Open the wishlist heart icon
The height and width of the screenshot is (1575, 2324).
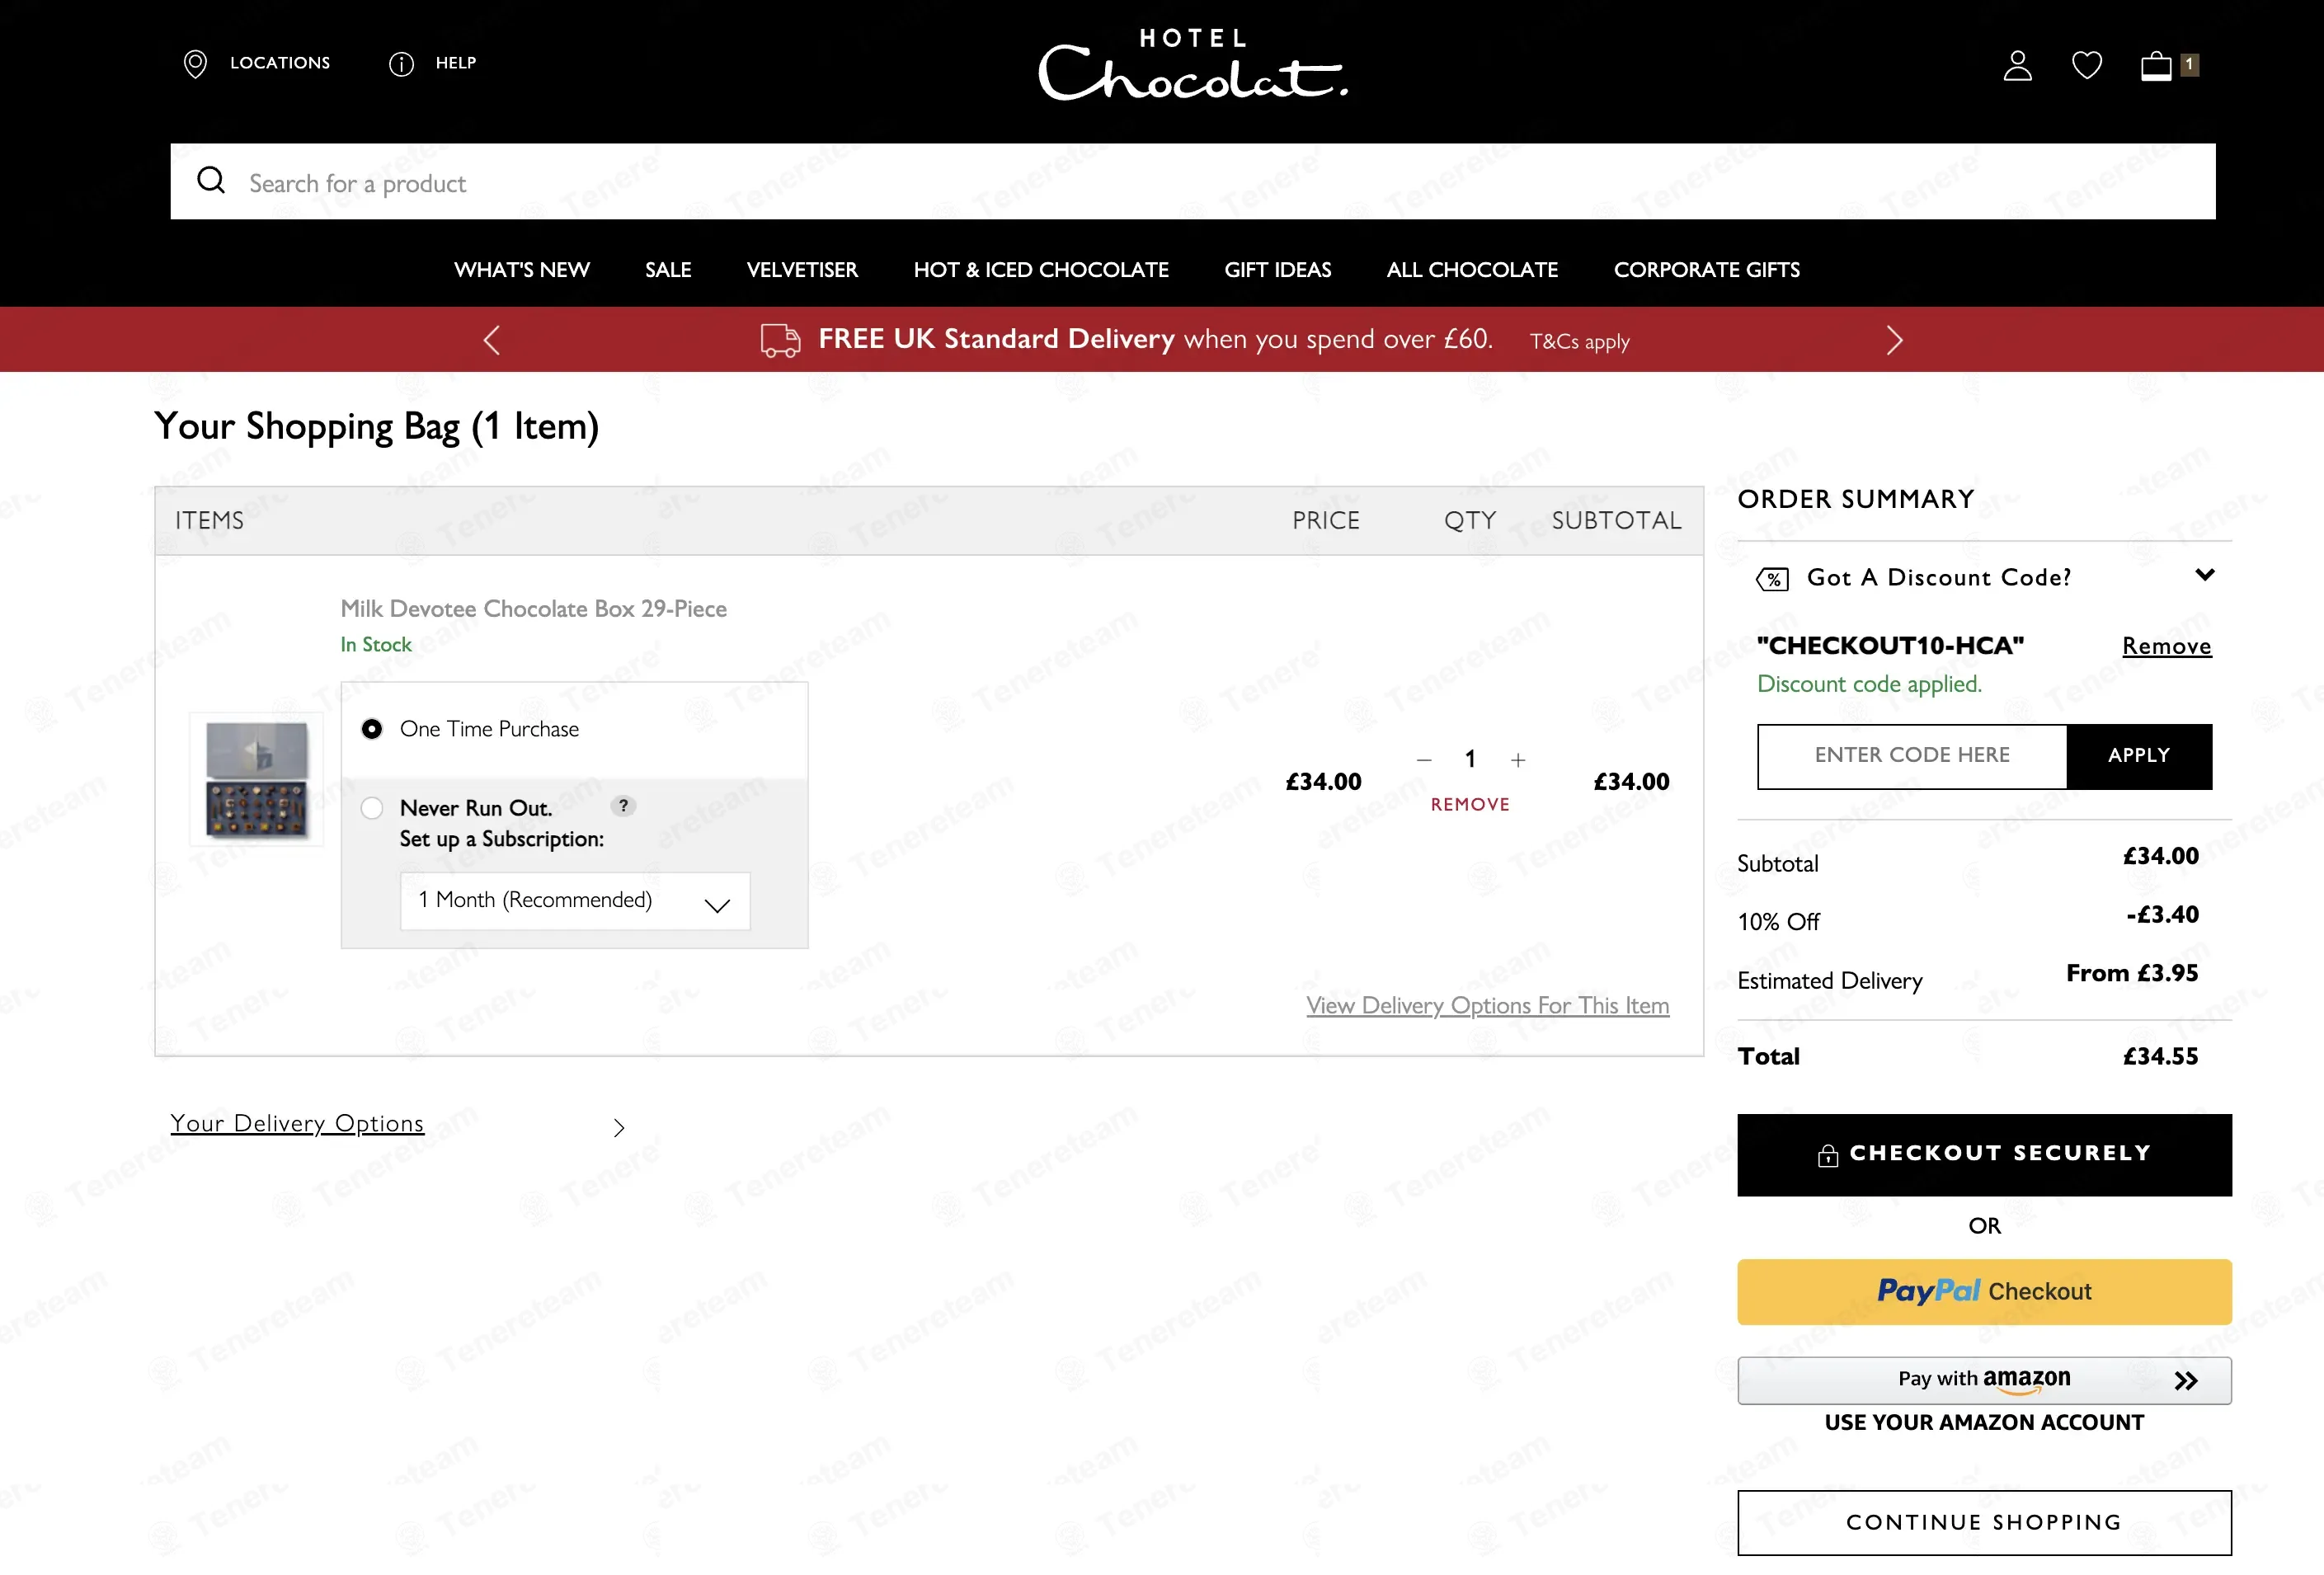[2086, 65]
